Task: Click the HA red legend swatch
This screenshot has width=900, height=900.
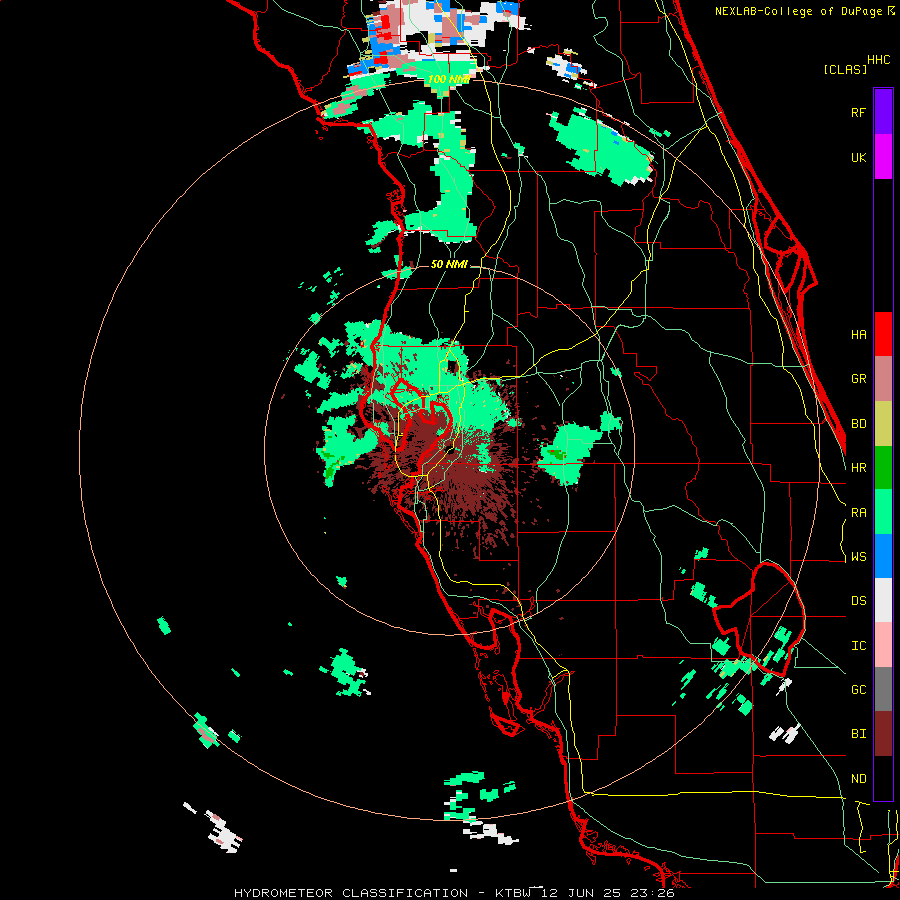Action: pyautogui.click(x=883, y=334)
